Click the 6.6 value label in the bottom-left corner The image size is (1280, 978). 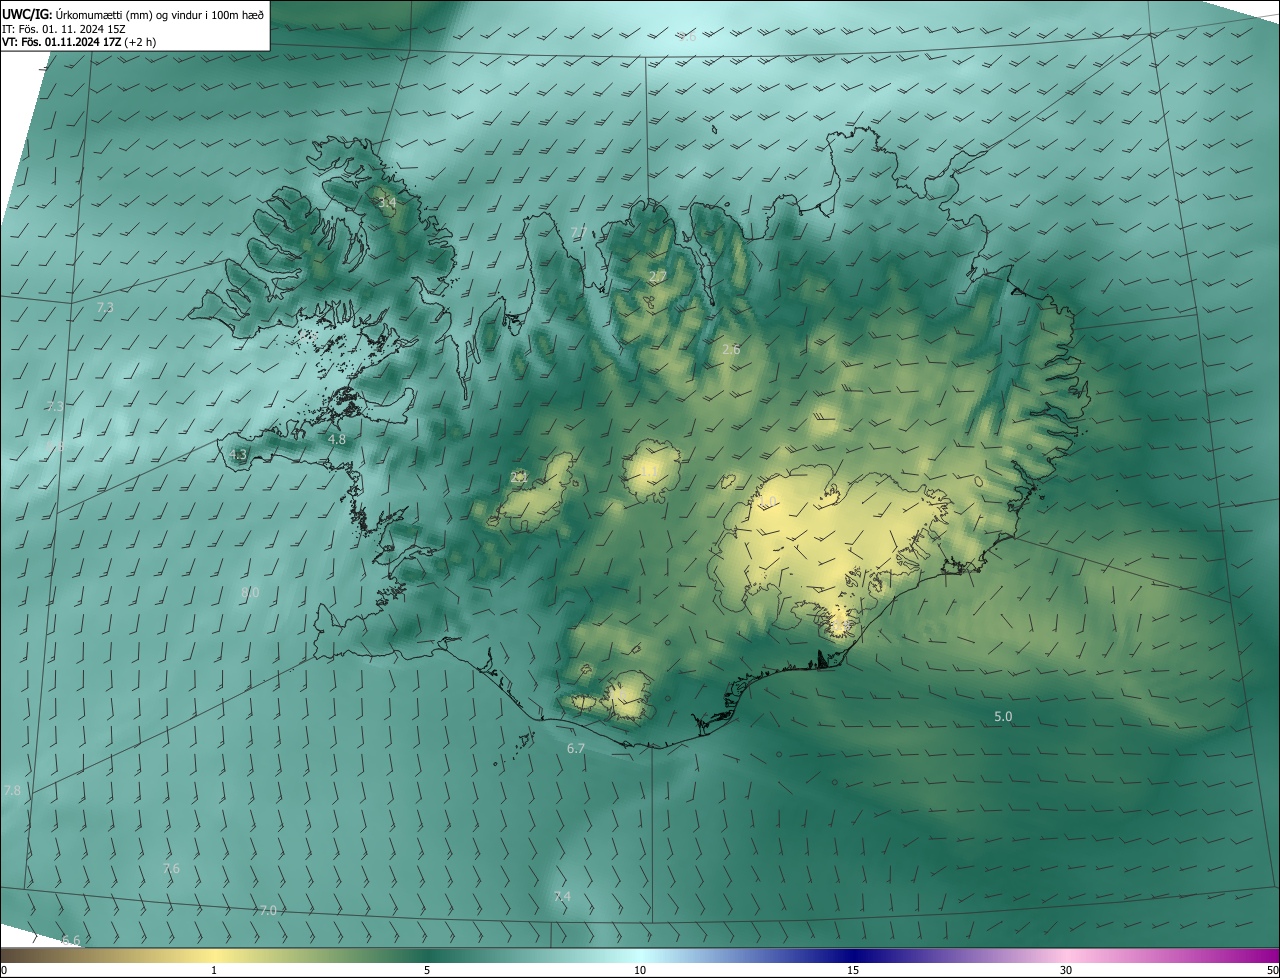pos(70,940)
